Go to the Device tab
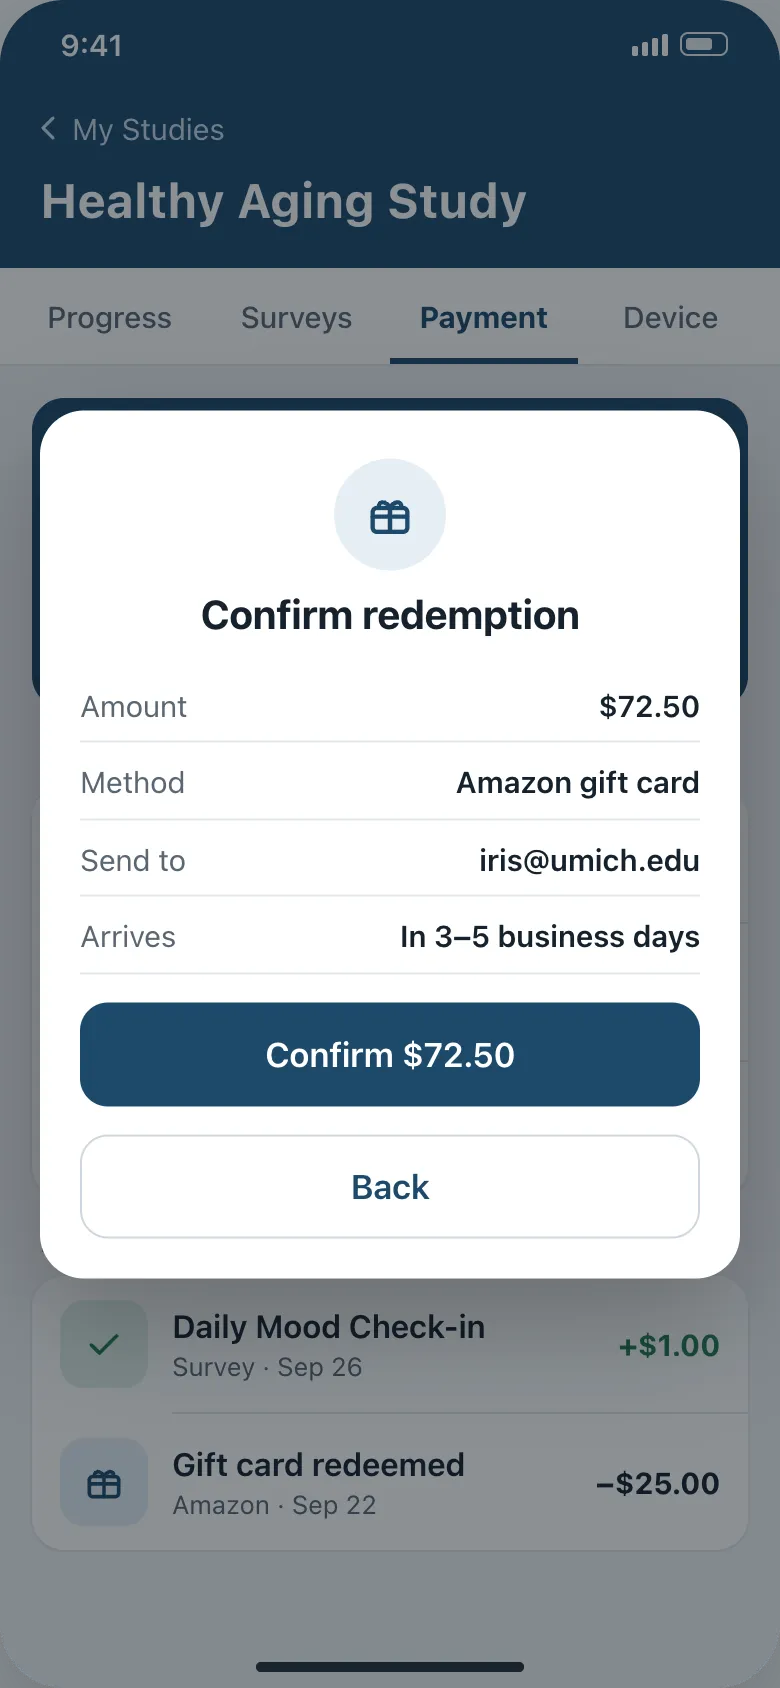Viewport: 780px width, 1688px height. click(671, 318)
